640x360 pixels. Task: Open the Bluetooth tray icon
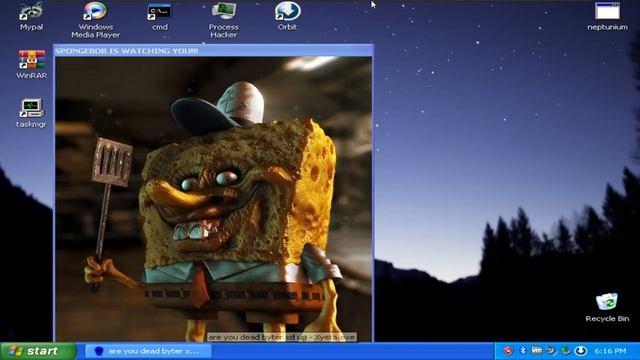coord(523,351)
